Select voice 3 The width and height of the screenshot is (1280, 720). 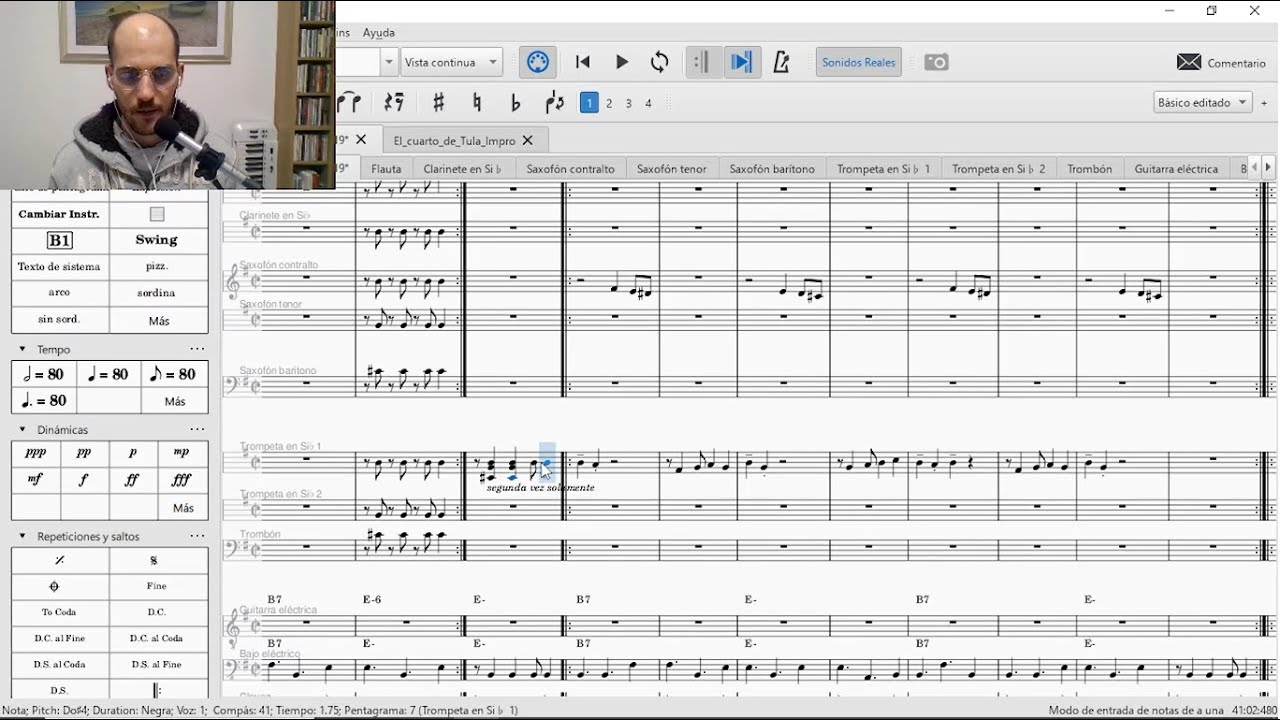(x=629, y=103)
